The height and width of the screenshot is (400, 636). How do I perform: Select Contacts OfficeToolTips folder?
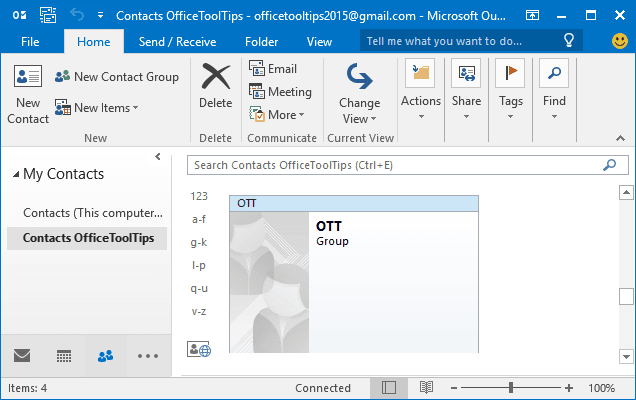click(87, 238)
